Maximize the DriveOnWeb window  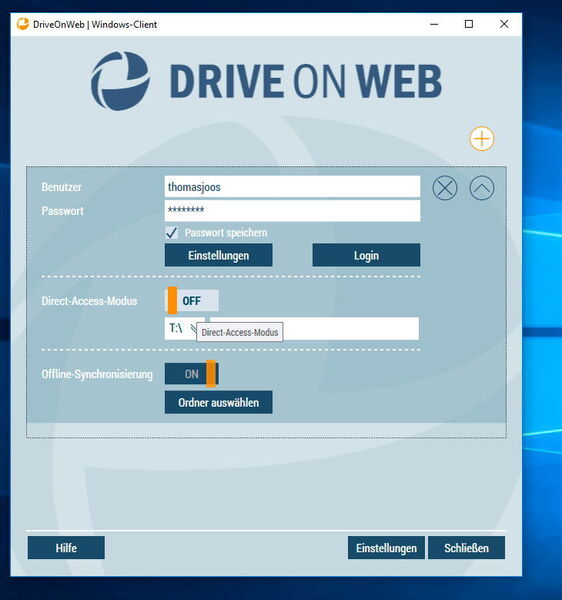[469, 24]
